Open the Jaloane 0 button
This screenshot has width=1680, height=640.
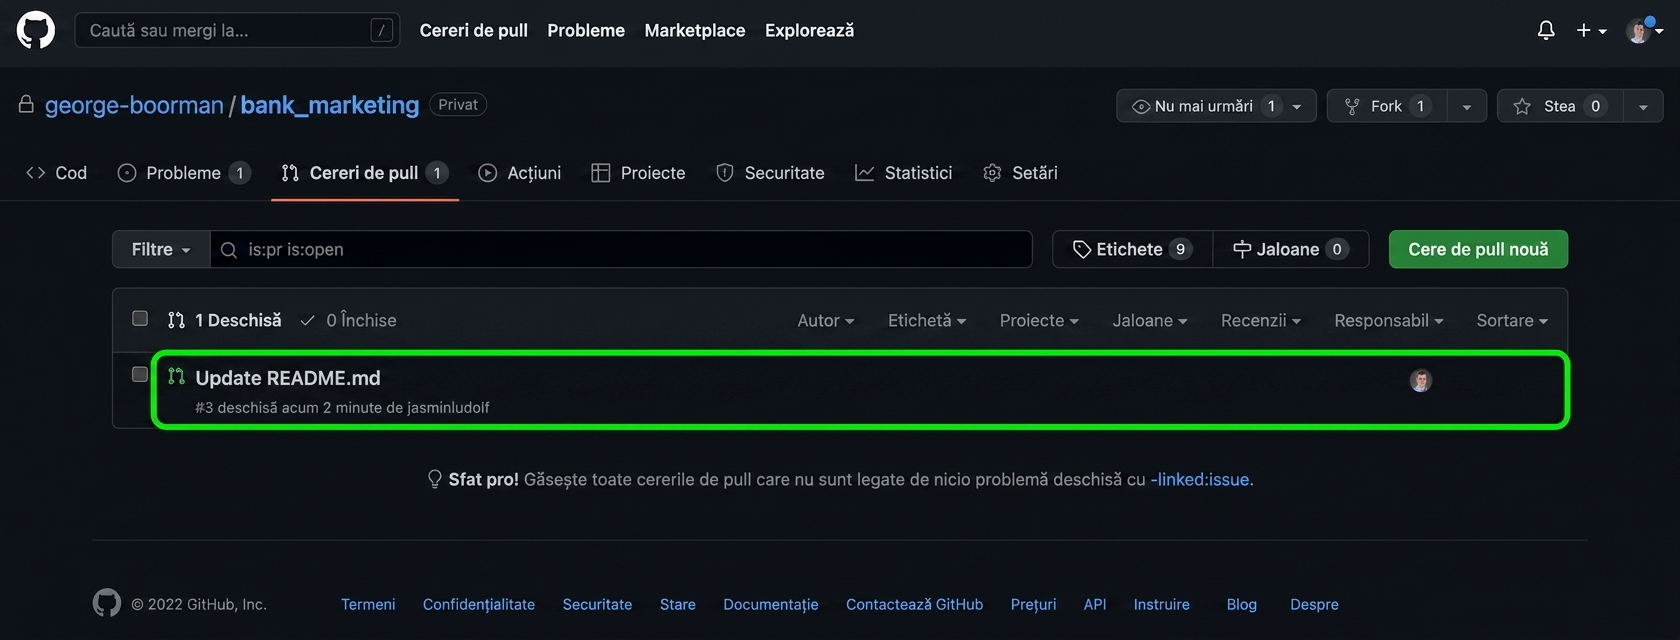tap(1291, 249)
